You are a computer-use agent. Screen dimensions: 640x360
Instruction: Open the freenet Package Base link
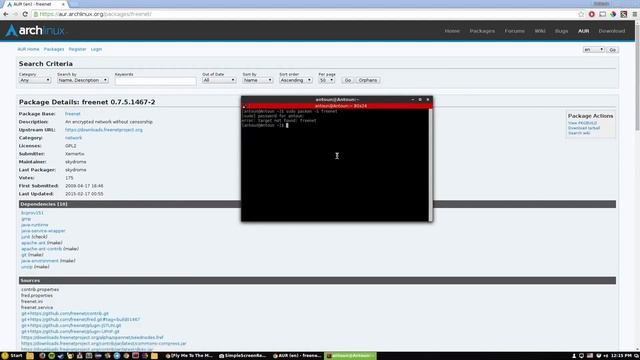73,114
